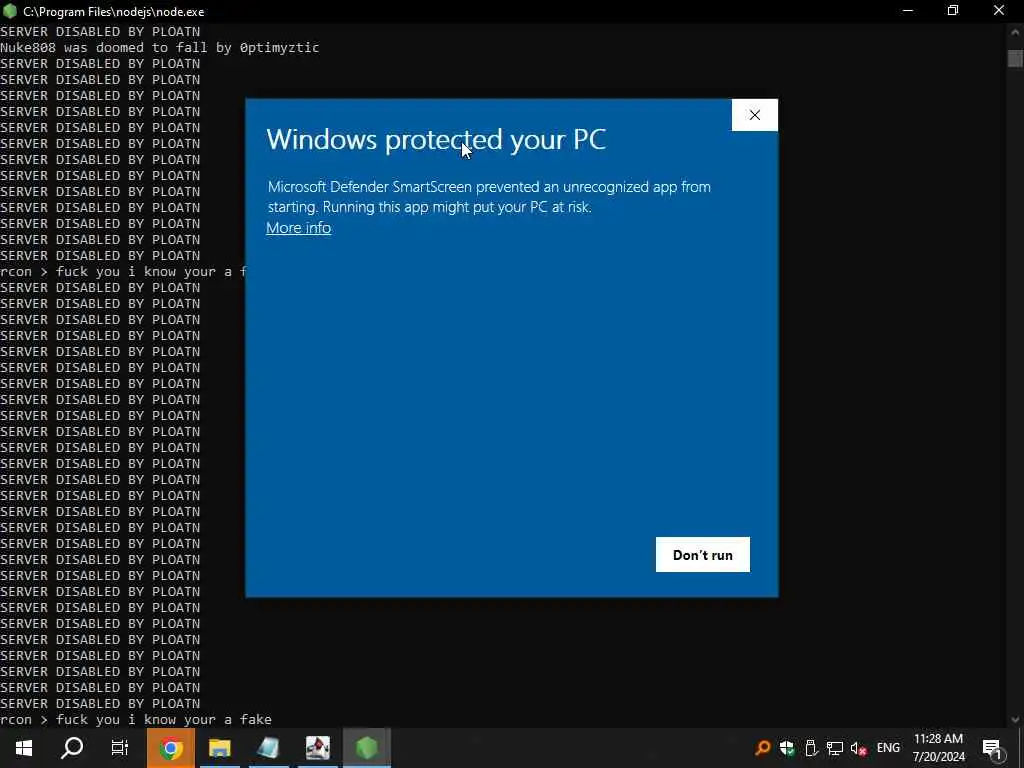Image resolution: width=1024 pixels, height=768 pixels.
Task: Click the safely remove hardware USB tray icon
Action: (x=810, y=748)
